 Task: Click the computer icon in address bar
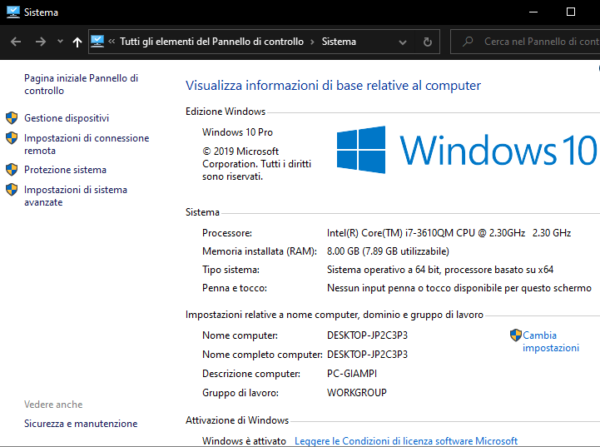[x=97, y=41]
